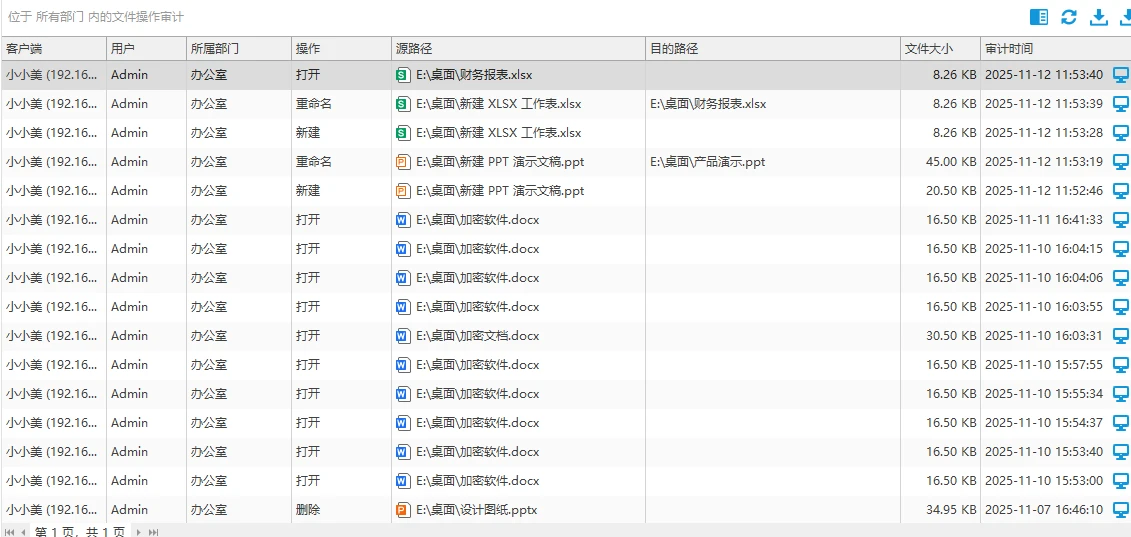Select the 设计图纸.pptx 删除 row
The height and width of the screenshot is (537, 1131).
coord(566,510)
